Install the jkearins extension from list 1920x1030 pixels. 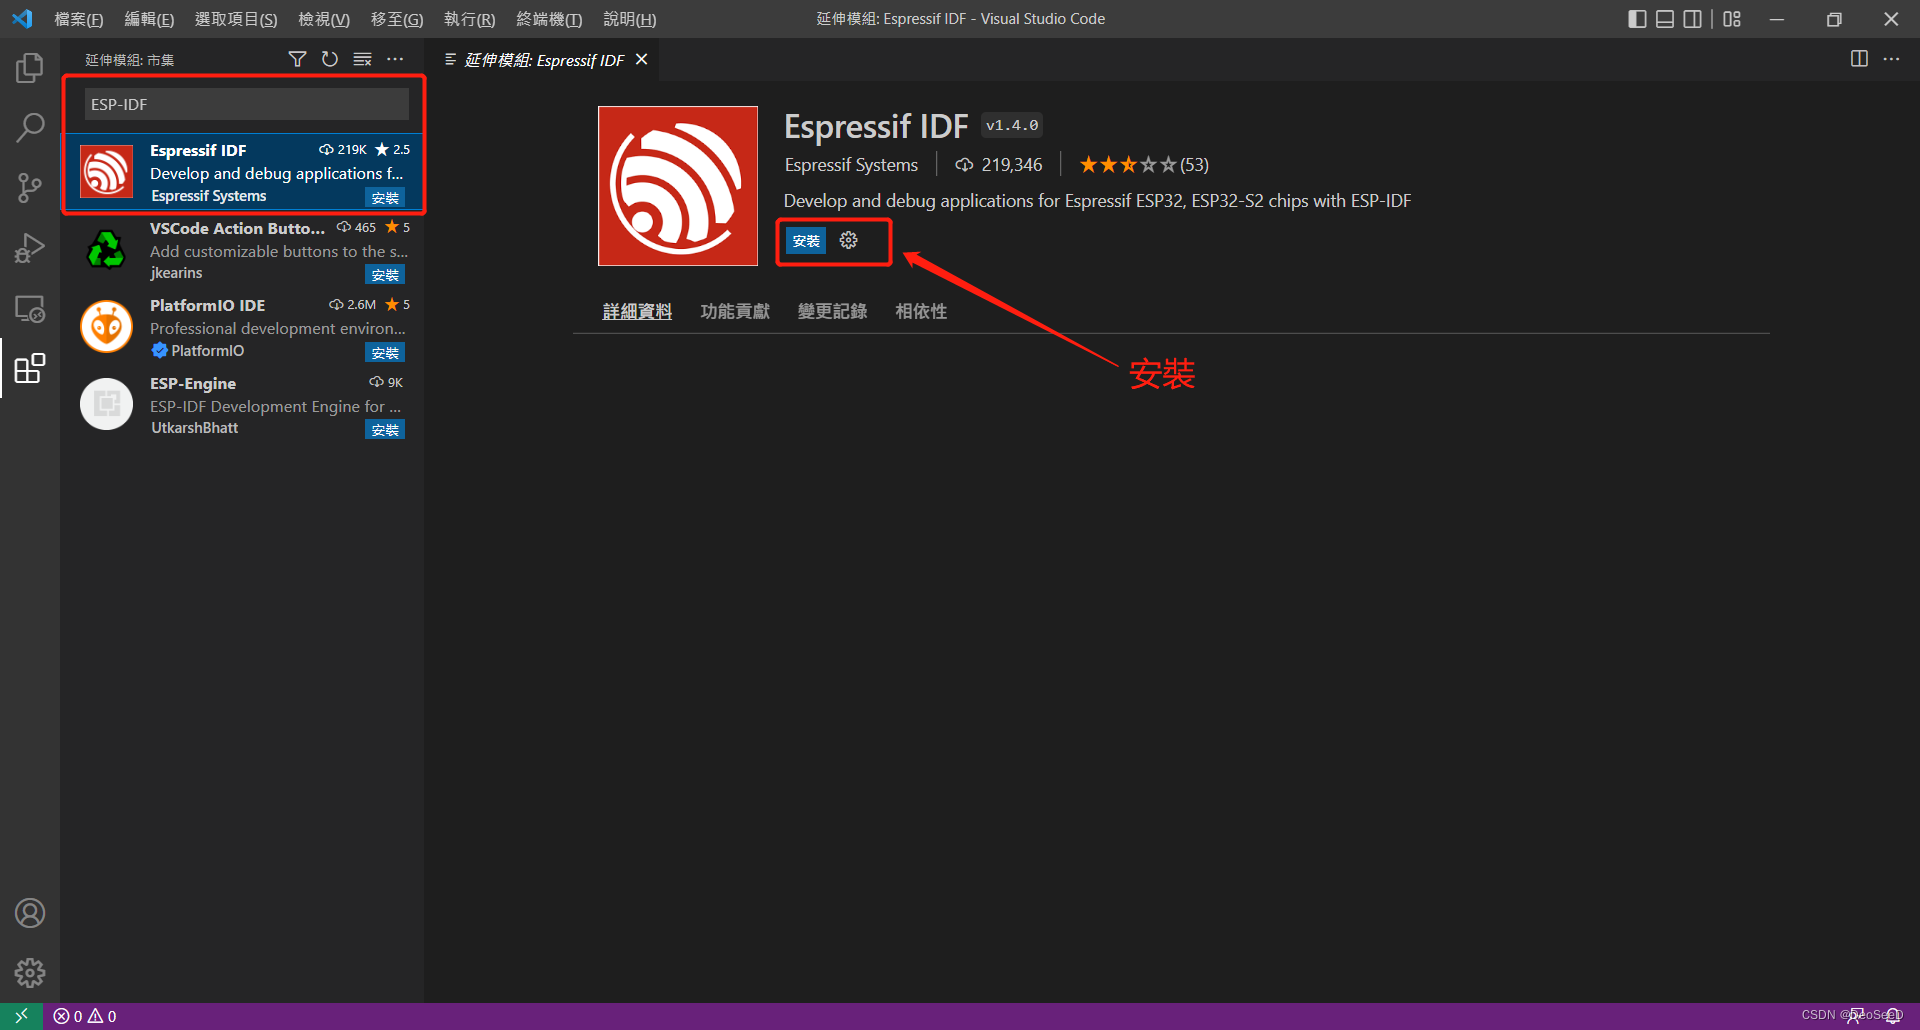(385, 275)
